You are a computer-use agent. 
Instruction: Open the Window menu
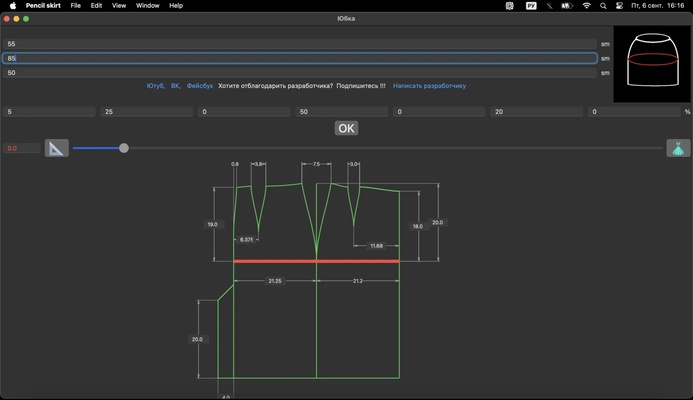pos(147,5)
